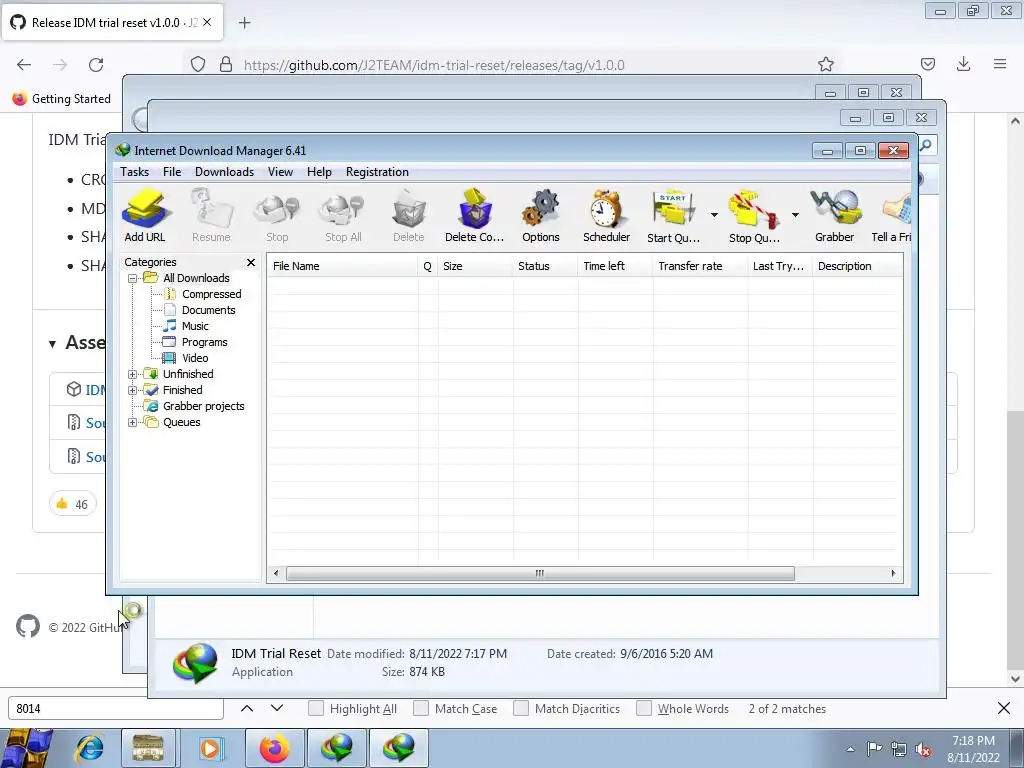Toggle the Match Case checkbox
Image resolution: width=1024 pixels, height=768 pixels.
click(x=421, y=708)
